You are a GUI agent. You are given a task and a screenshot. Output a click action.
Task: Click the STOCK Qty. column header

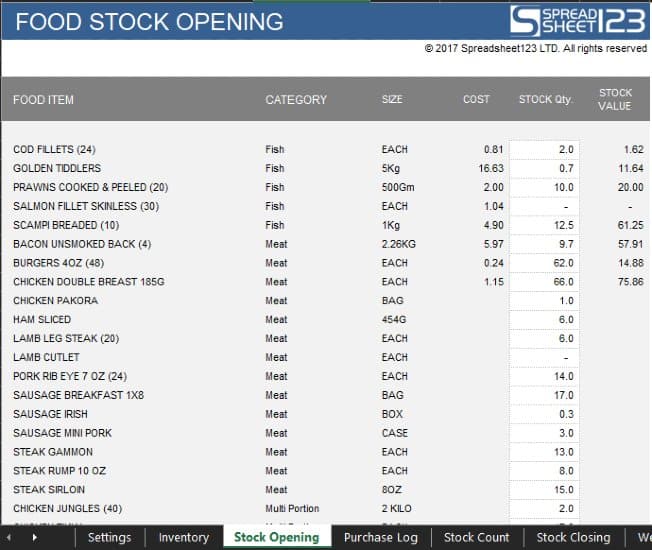coord(545,99)
